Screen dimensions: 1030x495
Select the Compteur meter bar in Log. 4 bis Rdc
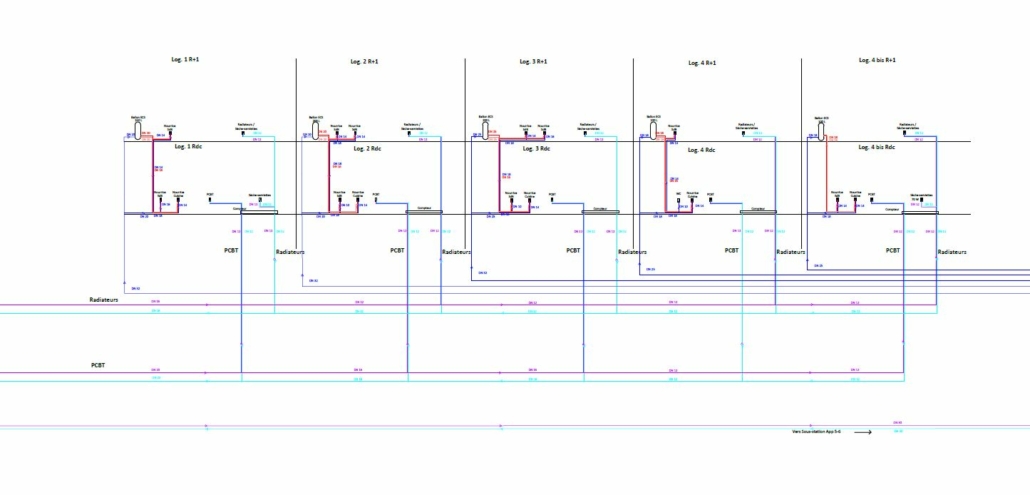[920, 213]
